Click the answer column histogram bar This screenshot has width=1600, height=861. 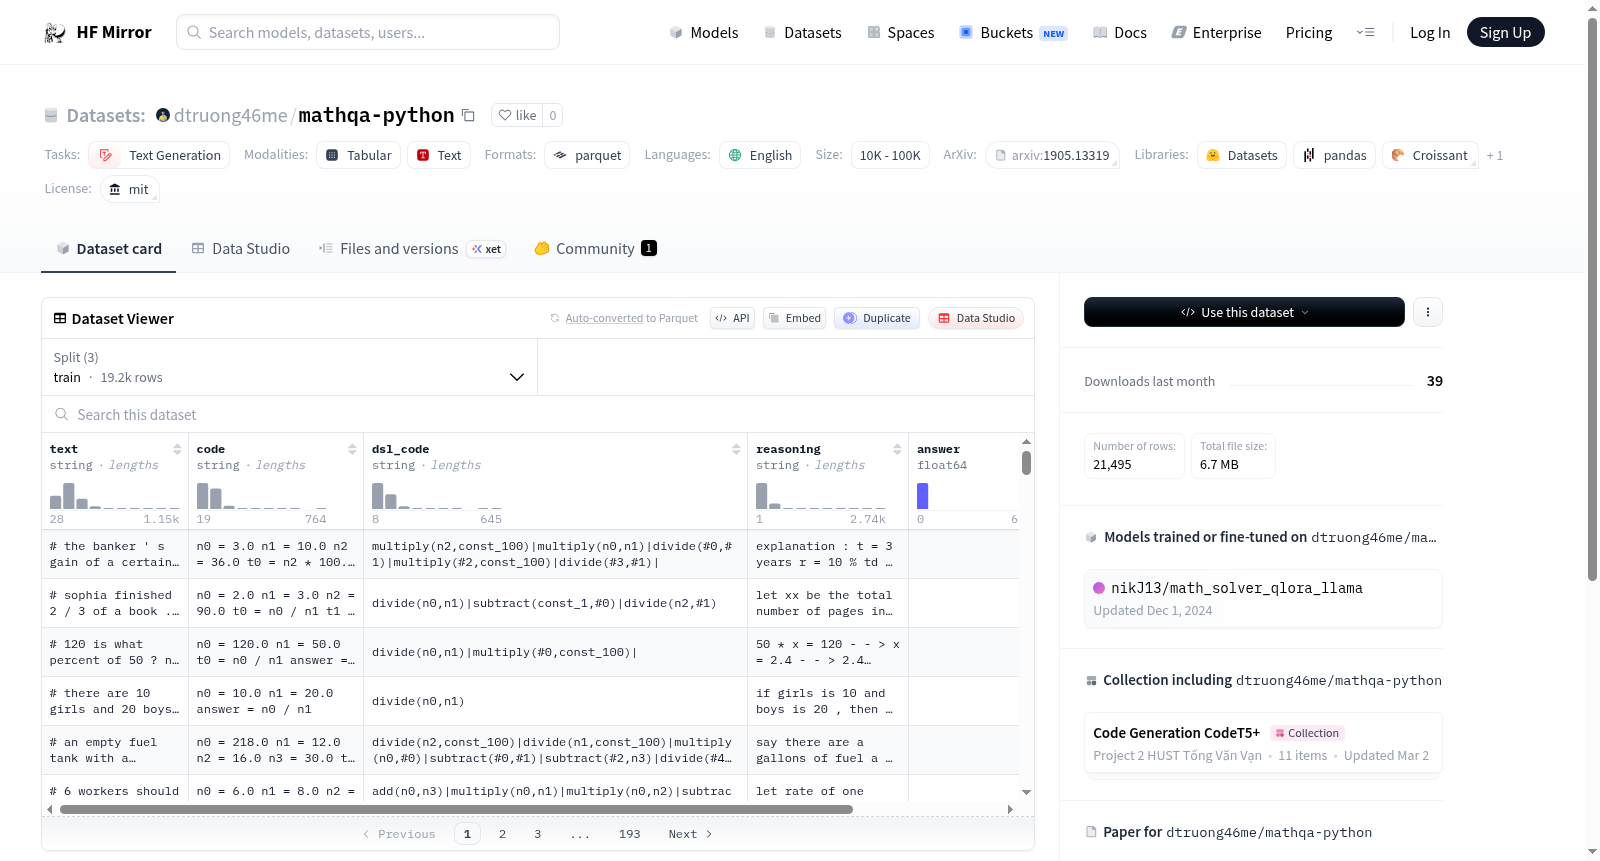[923, 496]
